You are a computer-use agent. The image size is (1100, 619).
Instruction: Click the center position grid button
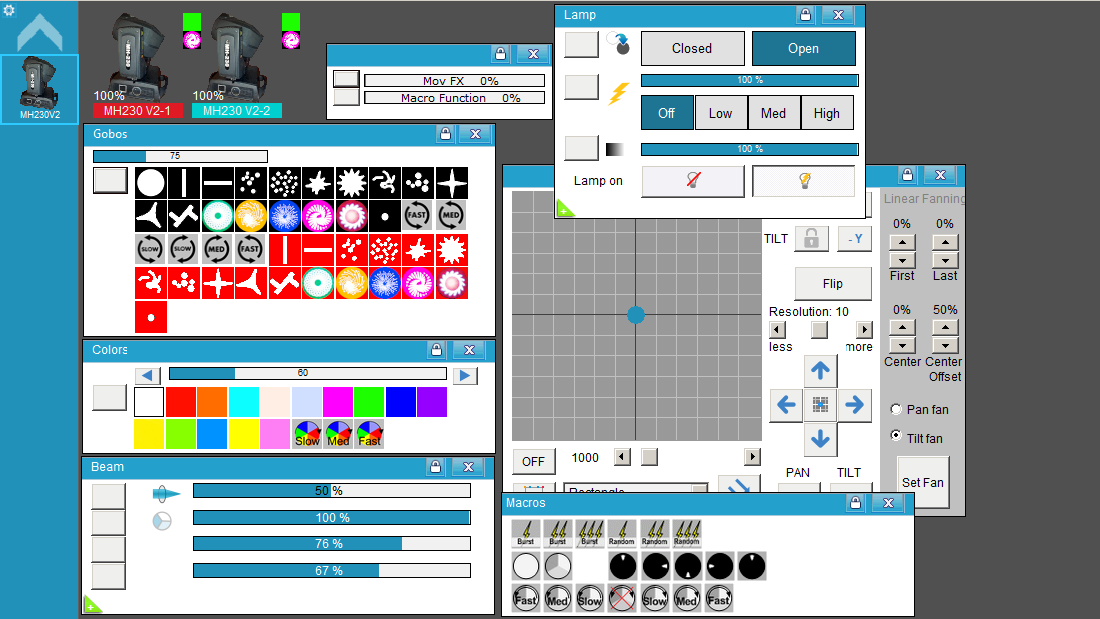pos(820,405)
